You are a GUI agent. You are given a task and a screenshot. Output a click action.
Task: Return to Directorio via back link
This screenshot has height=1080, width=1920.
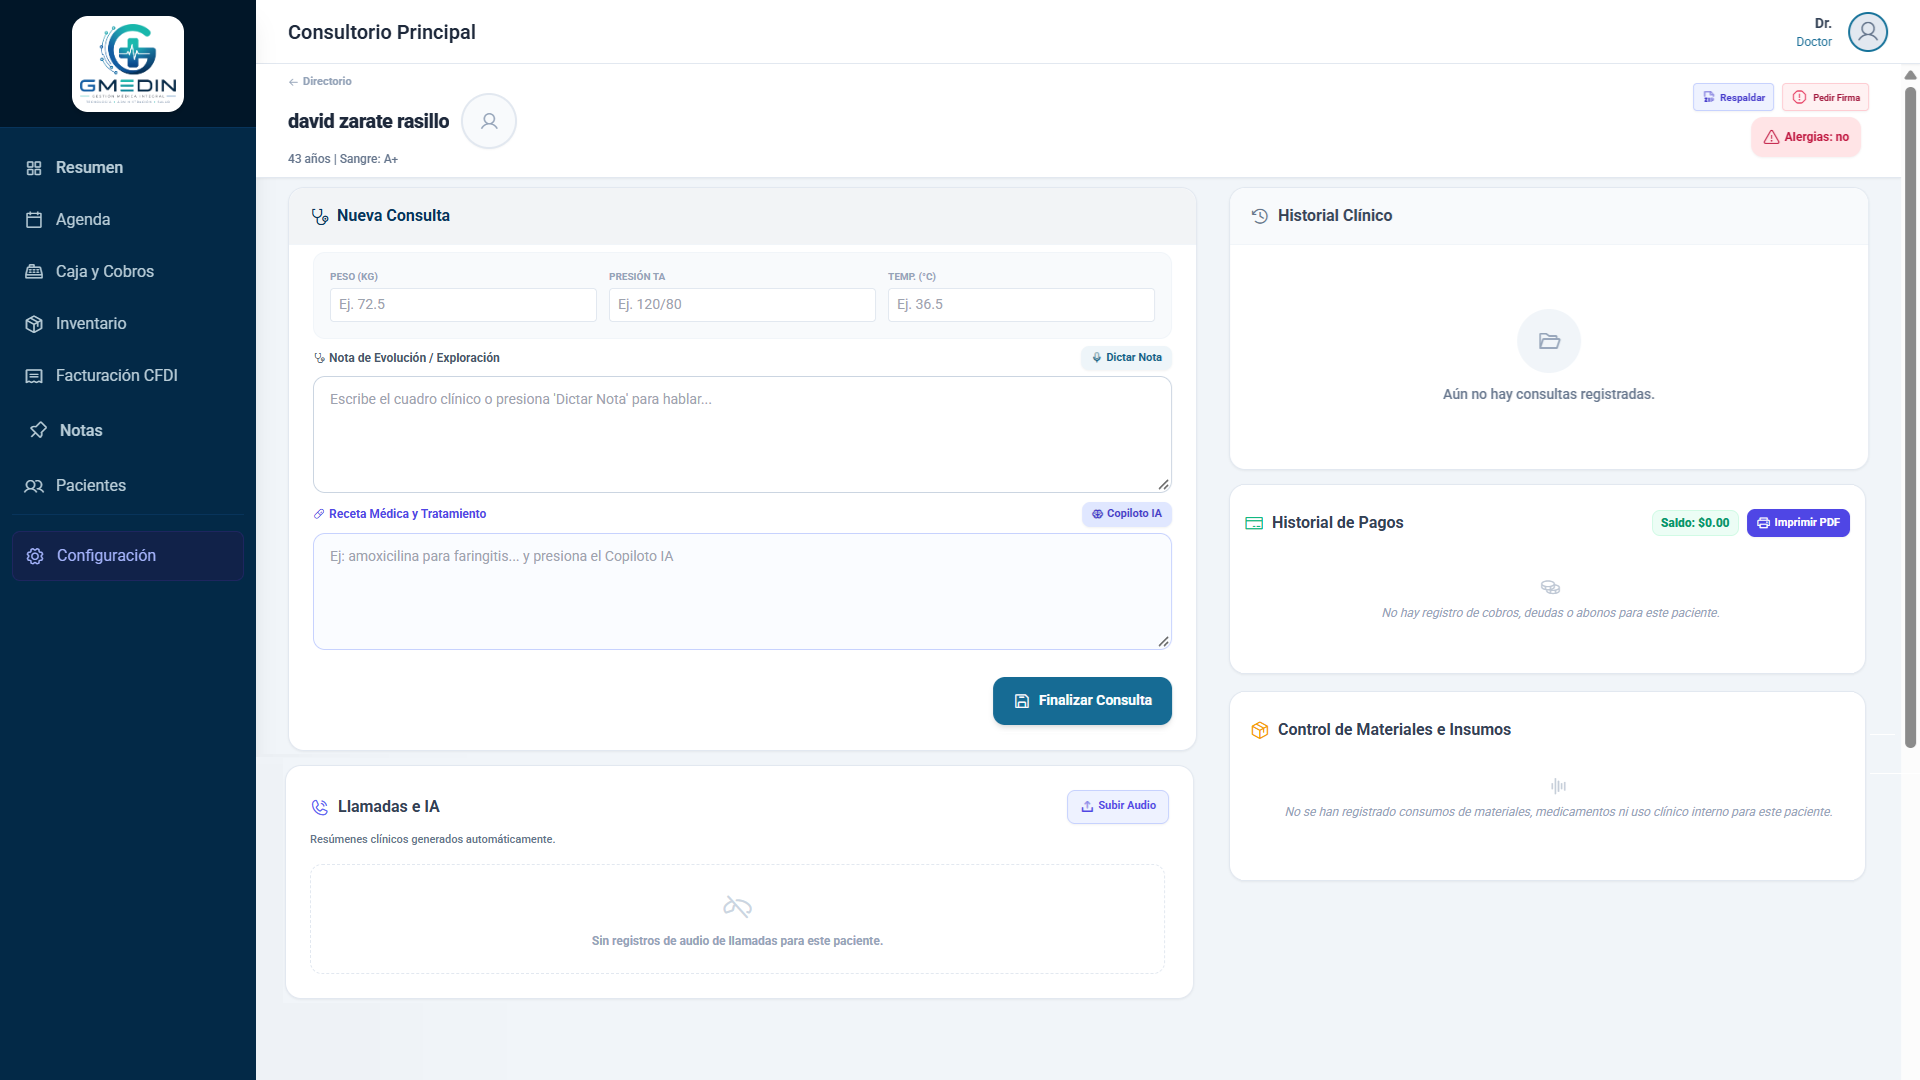(x=320, y=82)
